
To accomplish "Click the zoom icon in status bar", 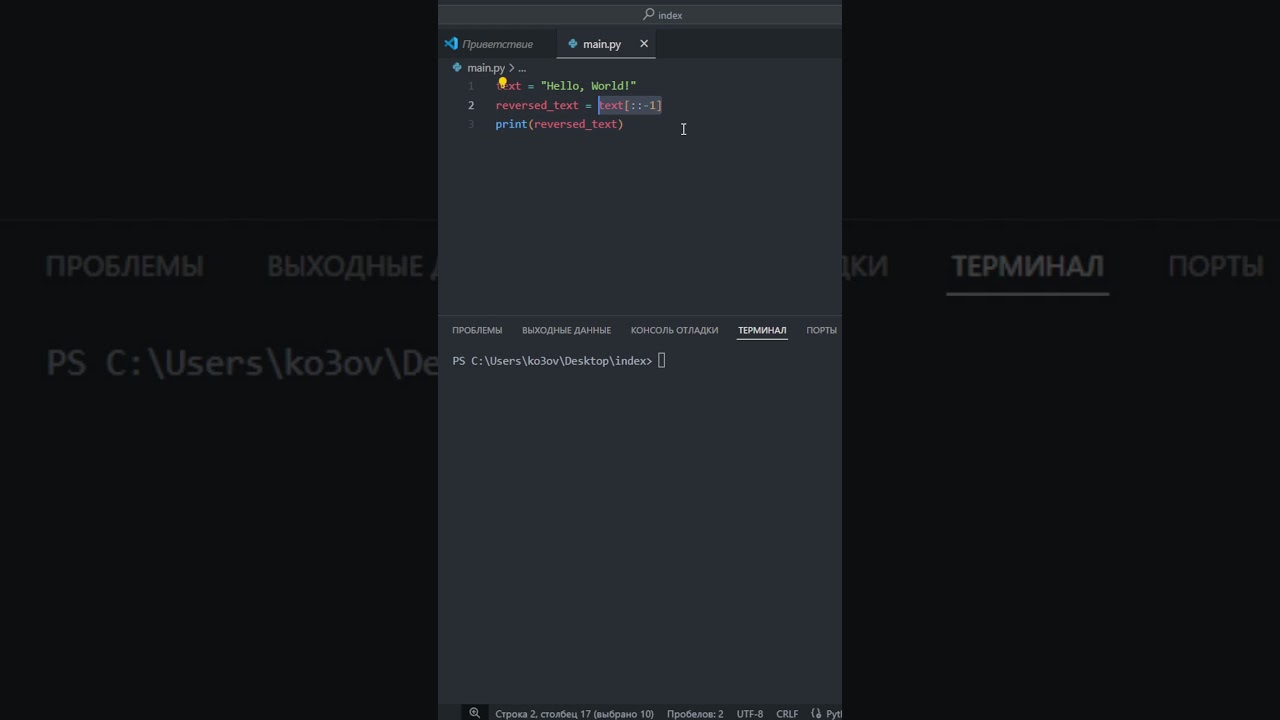I will (x=475, y=713).
